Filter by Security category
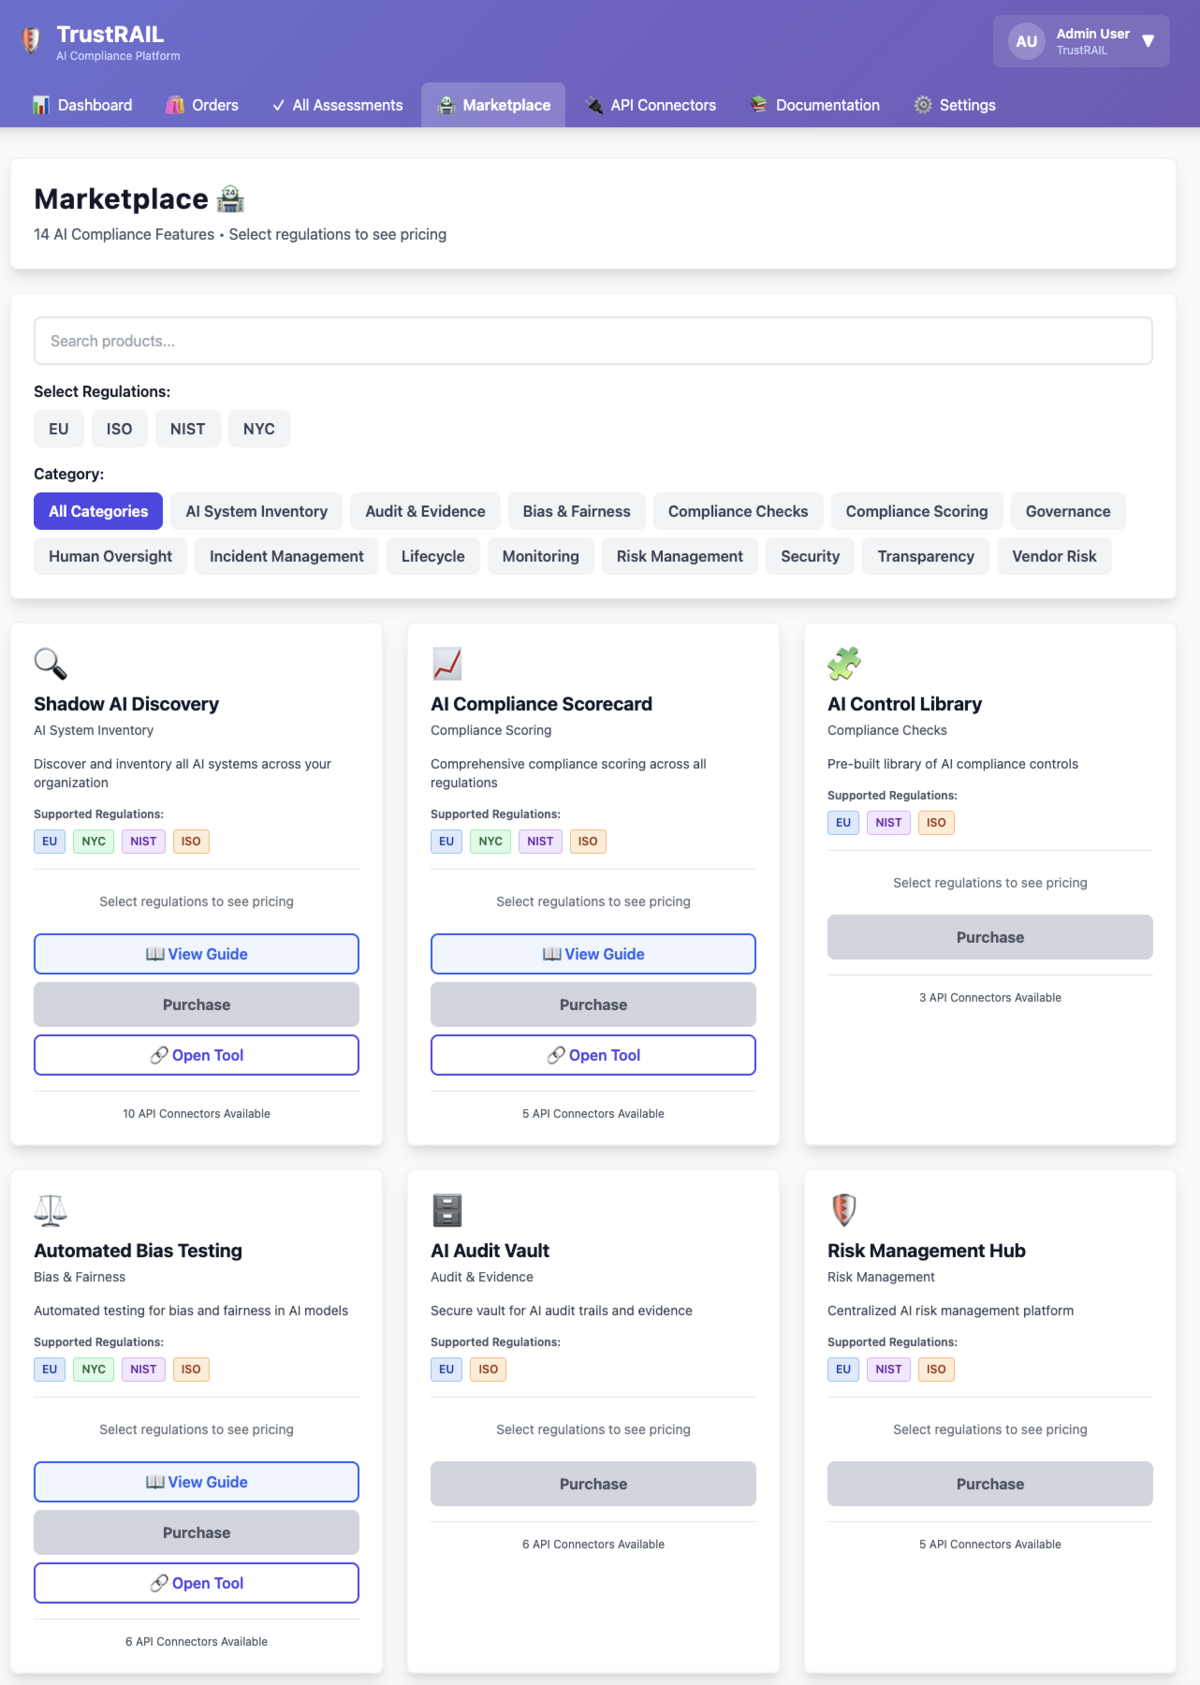Screen dimensions: 1200x1685 tap(810, 556)
